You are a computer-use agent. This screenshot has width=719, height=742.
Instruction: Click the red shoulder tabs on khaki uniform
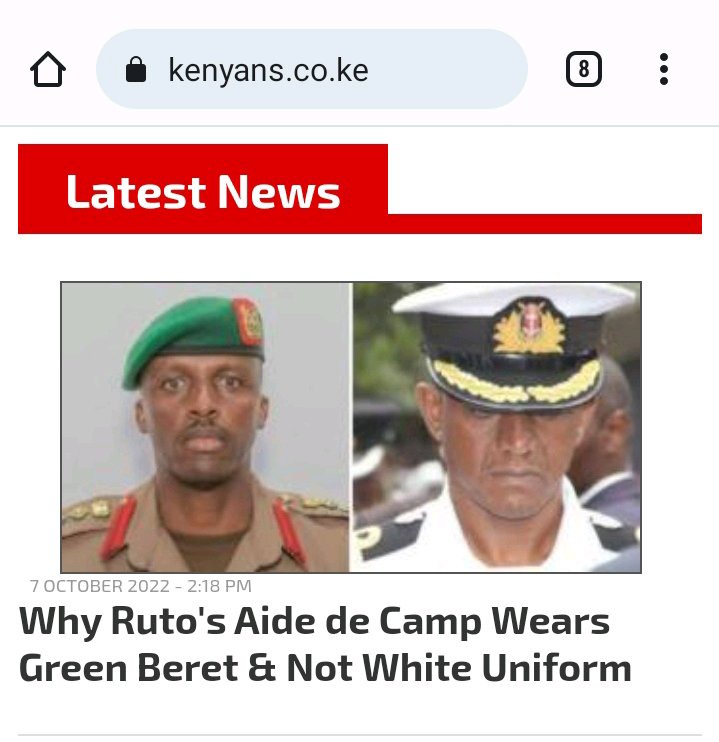click(x=117, y=528)
